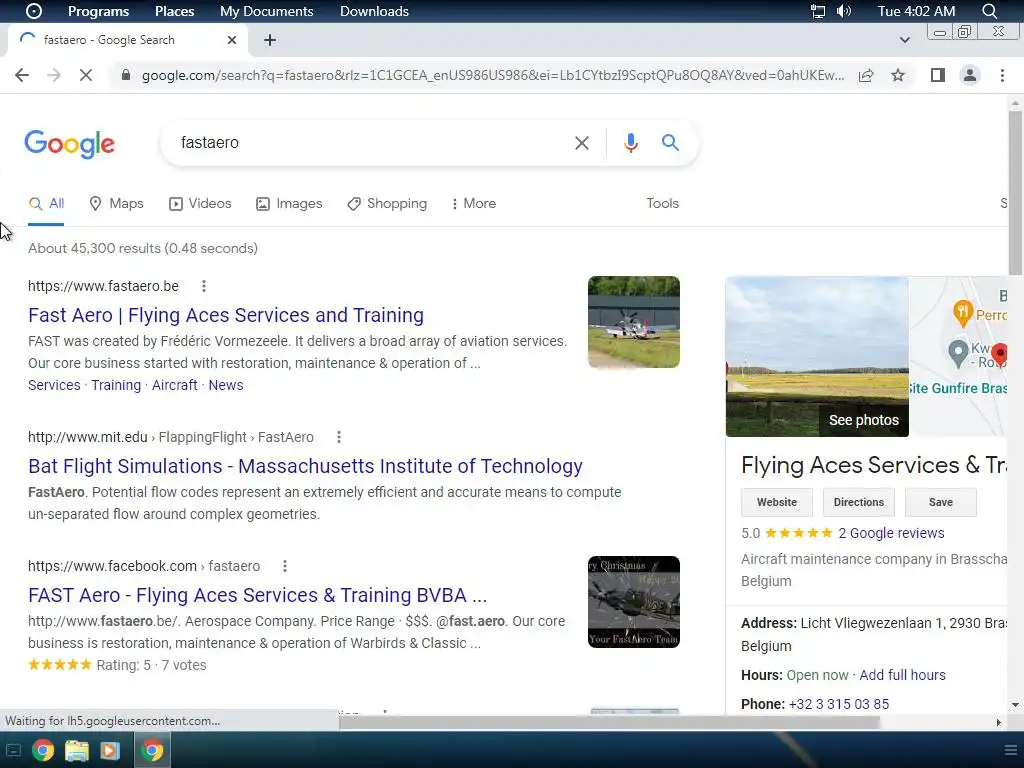This screenshot has width=1024, height=768.
Task: Click the share page icon in address bar
Action: (x=866, y=75)
